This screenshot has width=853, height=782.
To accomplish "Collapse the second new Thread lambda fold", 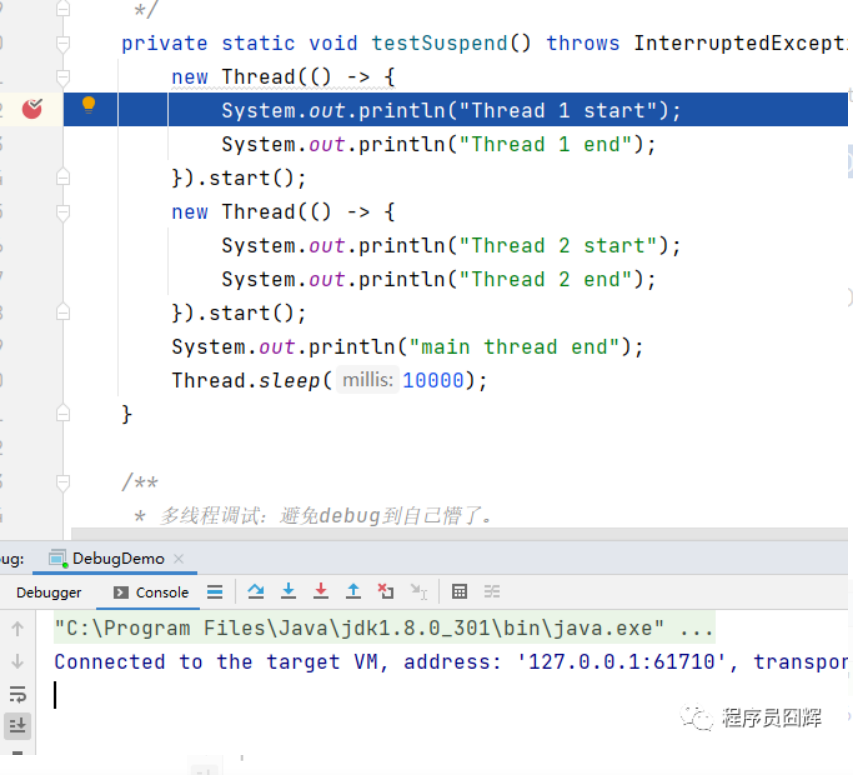I will pos(63,212).
